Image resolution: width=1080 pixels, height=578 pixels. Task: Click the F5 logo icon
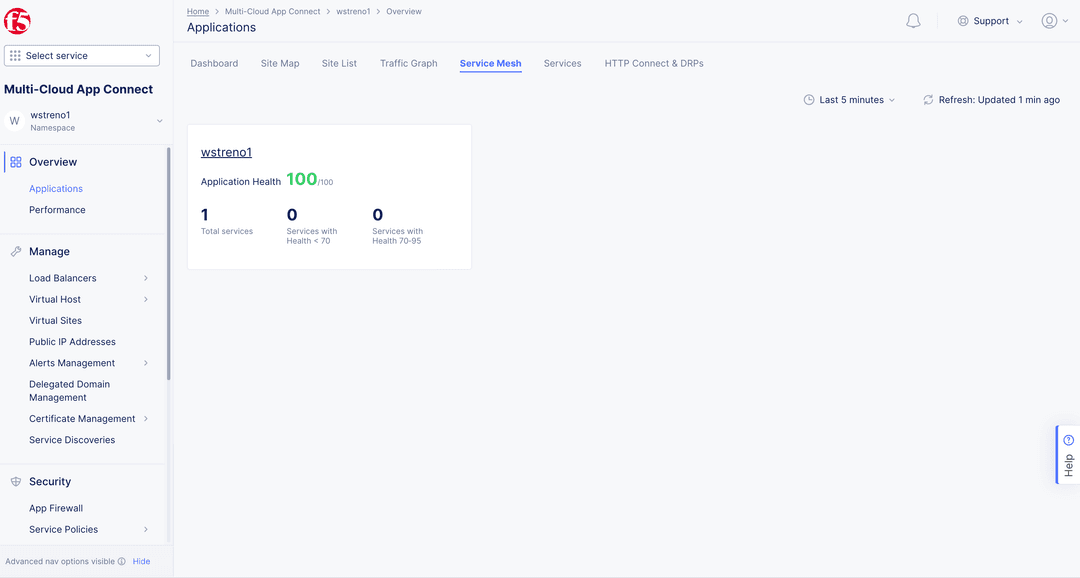(x=17, y=19)
